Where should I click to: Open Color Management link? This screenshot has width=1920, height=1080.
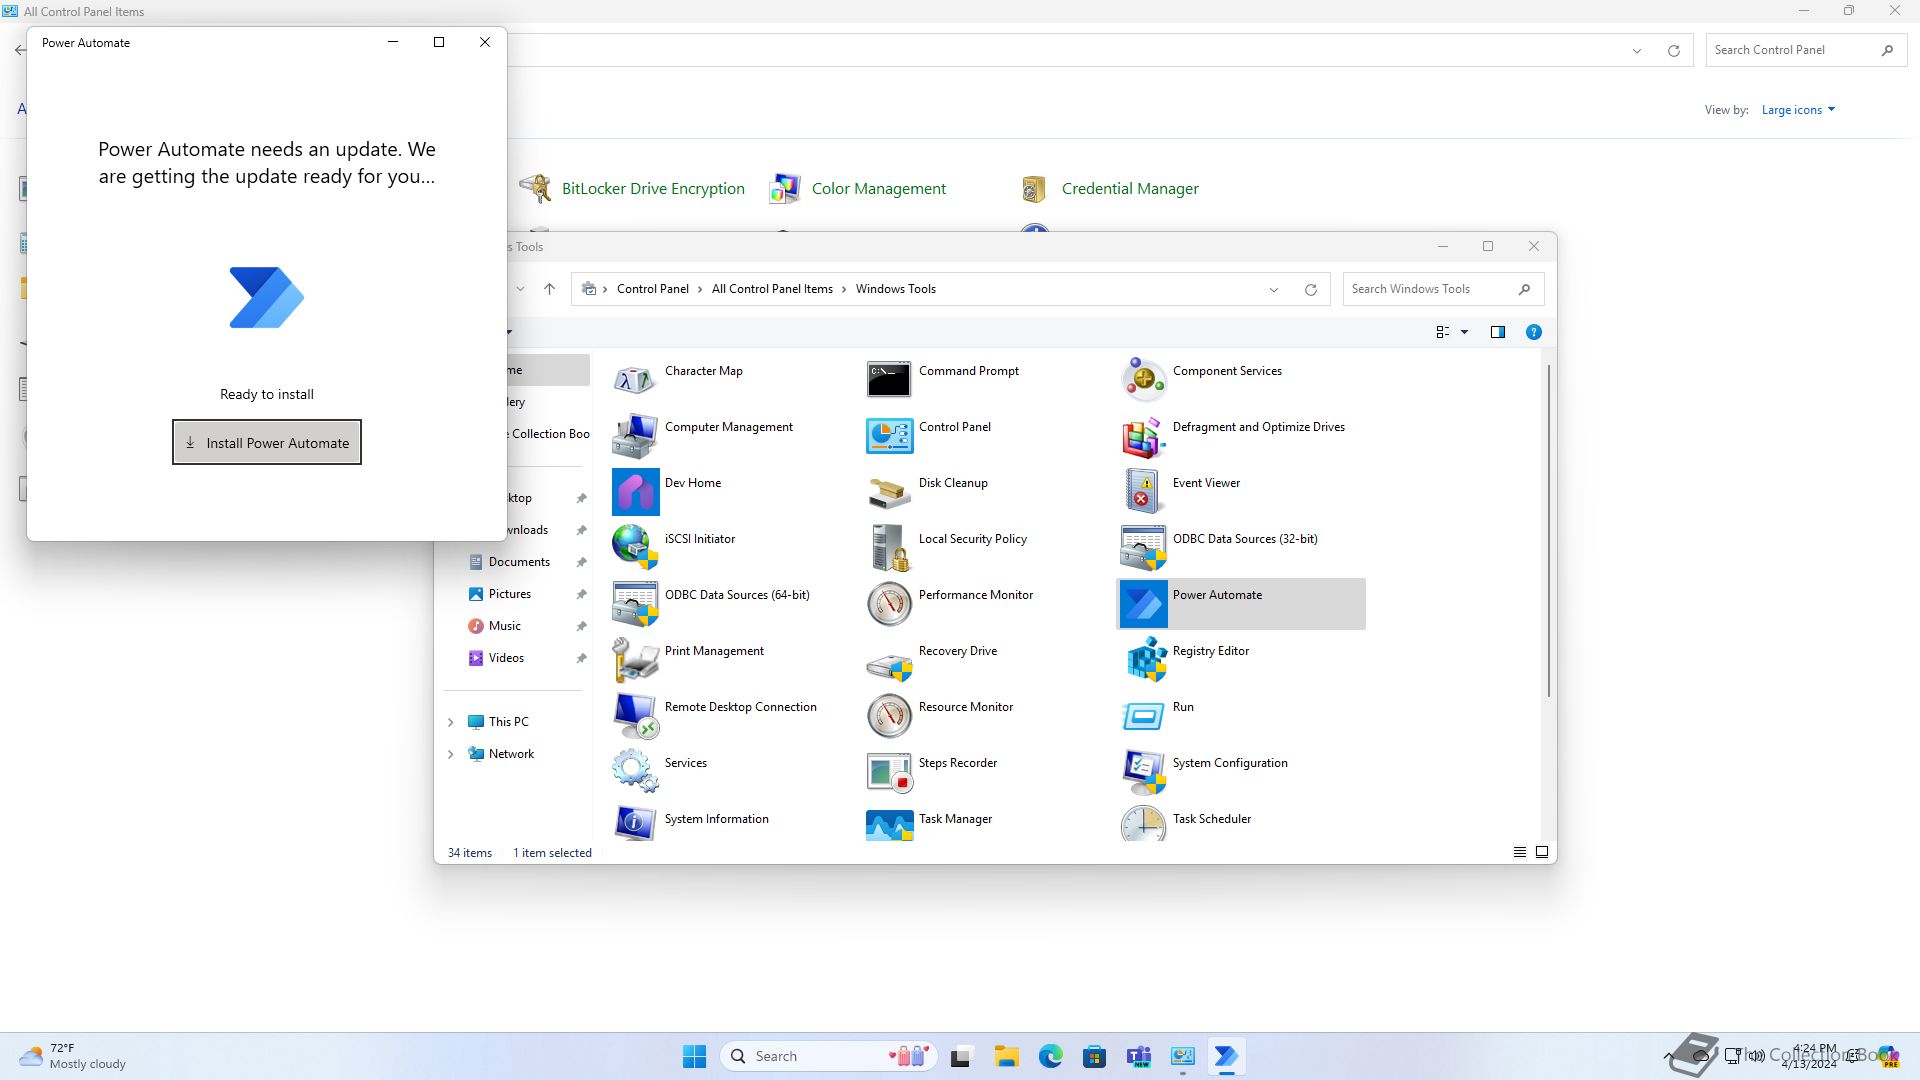pyautogui.click(x=878, y=188)
